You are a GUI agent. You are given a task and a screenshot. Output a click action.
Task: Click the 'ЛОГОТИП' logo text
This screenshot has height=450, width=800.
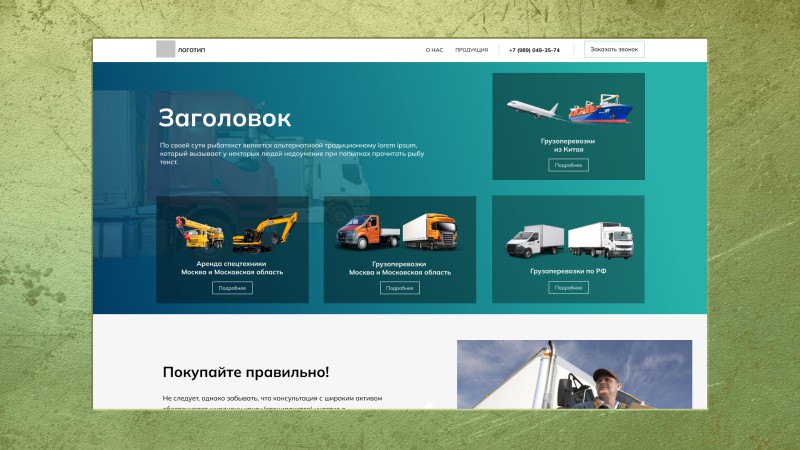point(191,50)
